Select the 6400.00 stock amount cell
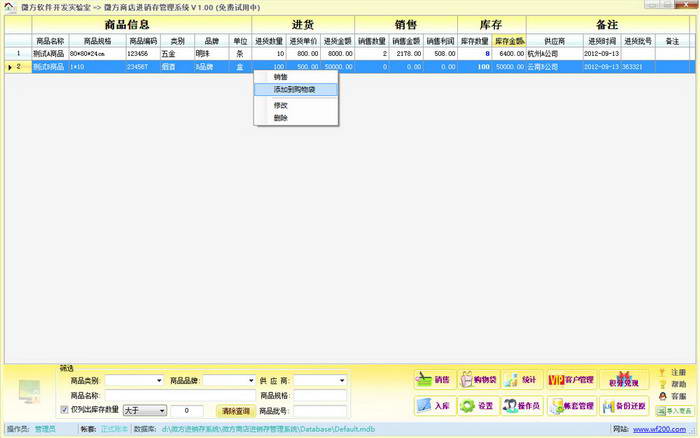 click(509, 54)
